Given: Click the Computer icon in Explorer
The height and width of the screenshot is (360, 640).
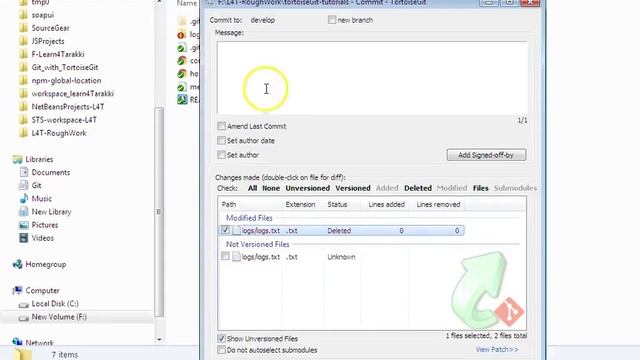Looking at the screenshot, I should click(x=17, y=290).
